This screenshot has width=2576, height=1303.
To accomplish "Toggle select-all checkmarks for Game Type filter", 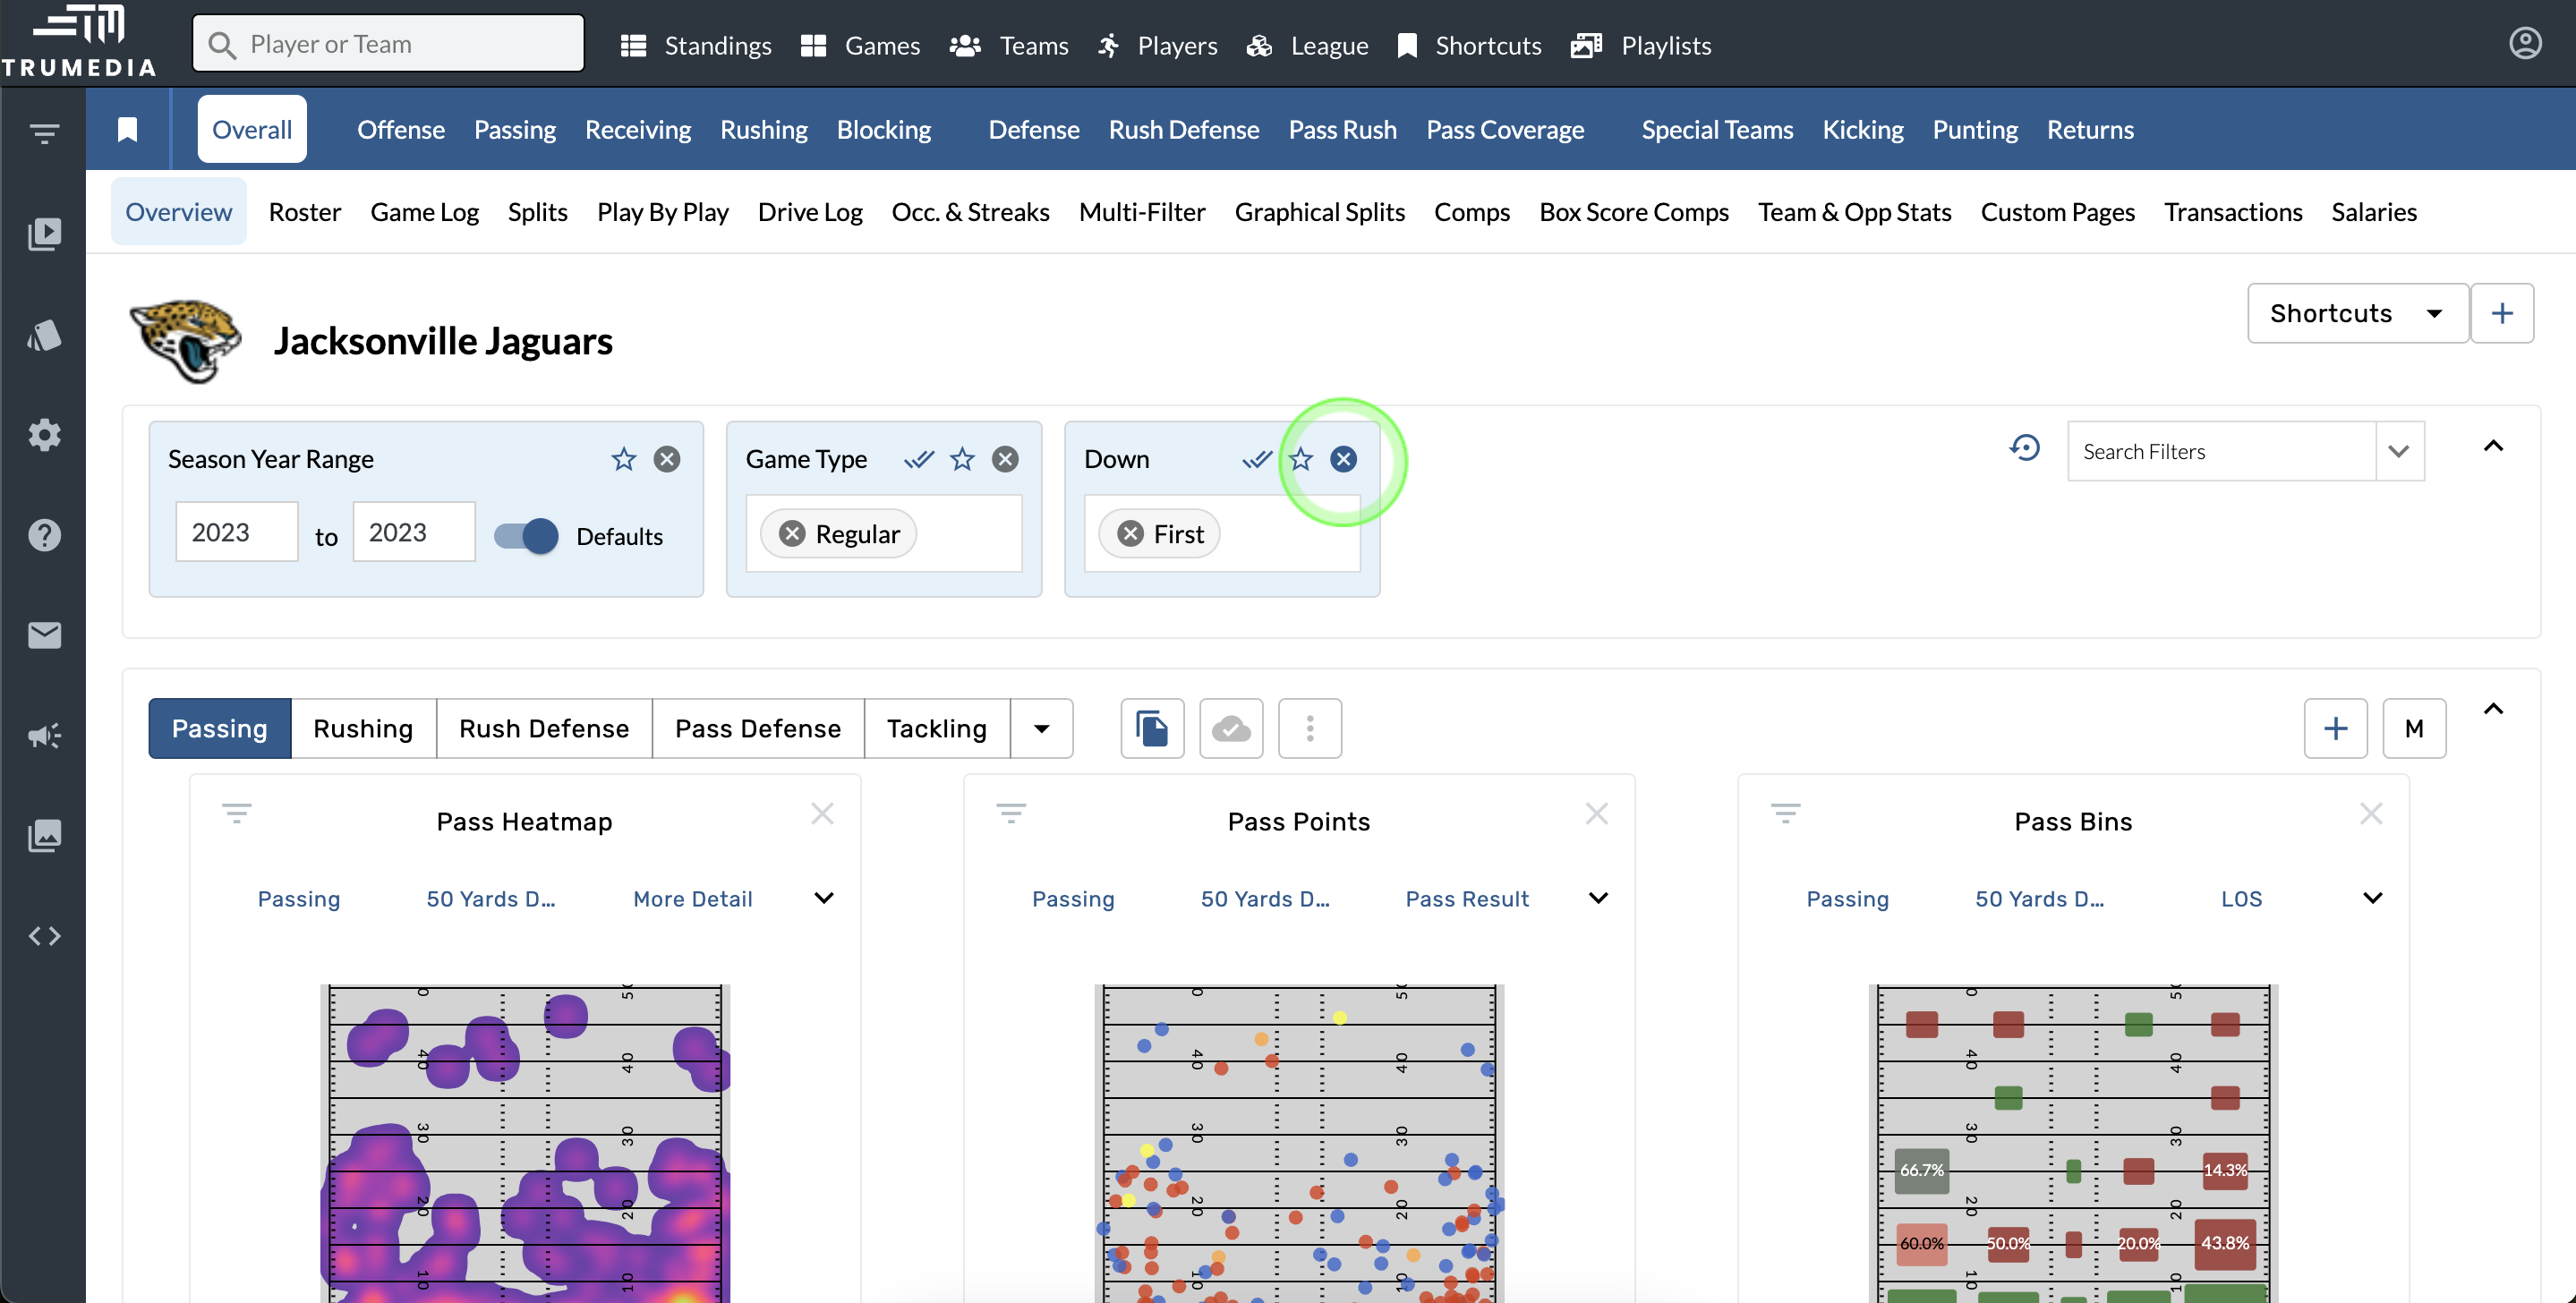I will (x=918, y=459).
